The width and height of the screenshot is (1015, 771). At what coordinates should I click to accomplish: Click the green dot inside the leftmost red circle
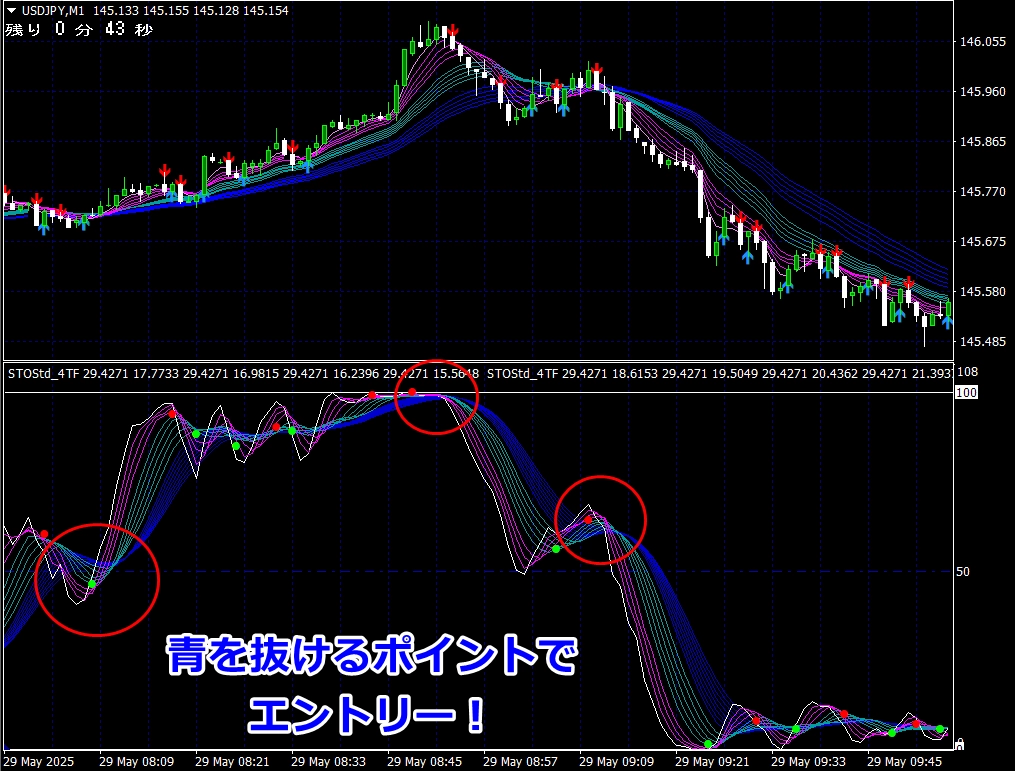91,584
